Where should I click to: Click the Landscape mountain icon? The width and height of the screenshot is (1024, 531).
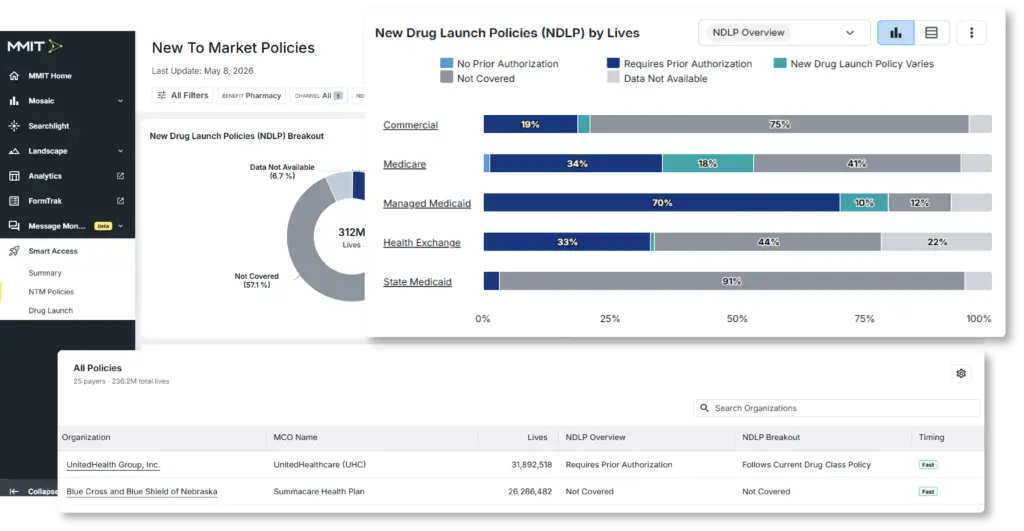tap(14, 151)
